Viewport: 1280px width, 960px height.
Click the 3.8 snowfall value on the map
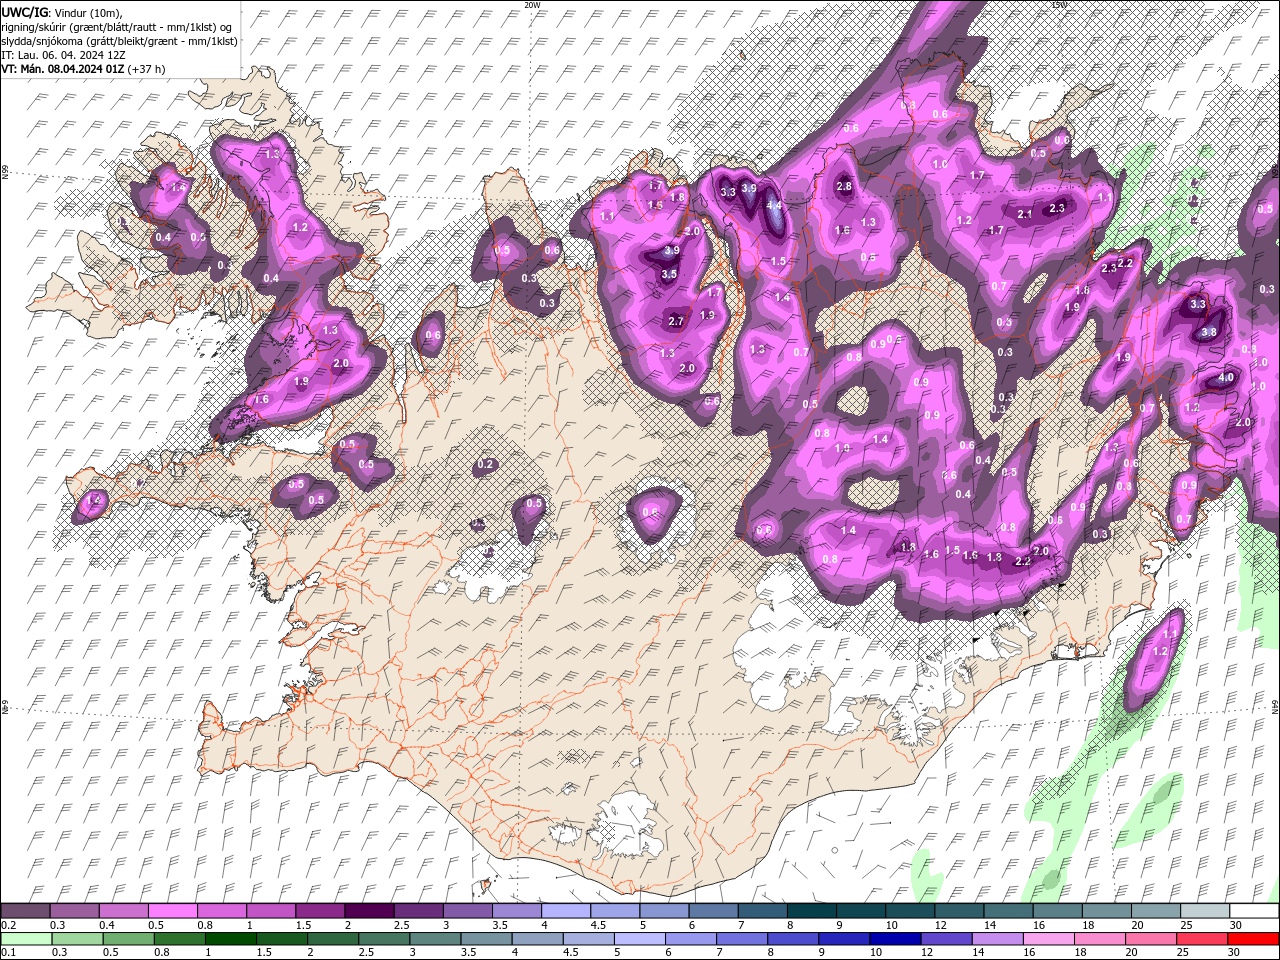pyautogui.click(x=1208, y=332)
